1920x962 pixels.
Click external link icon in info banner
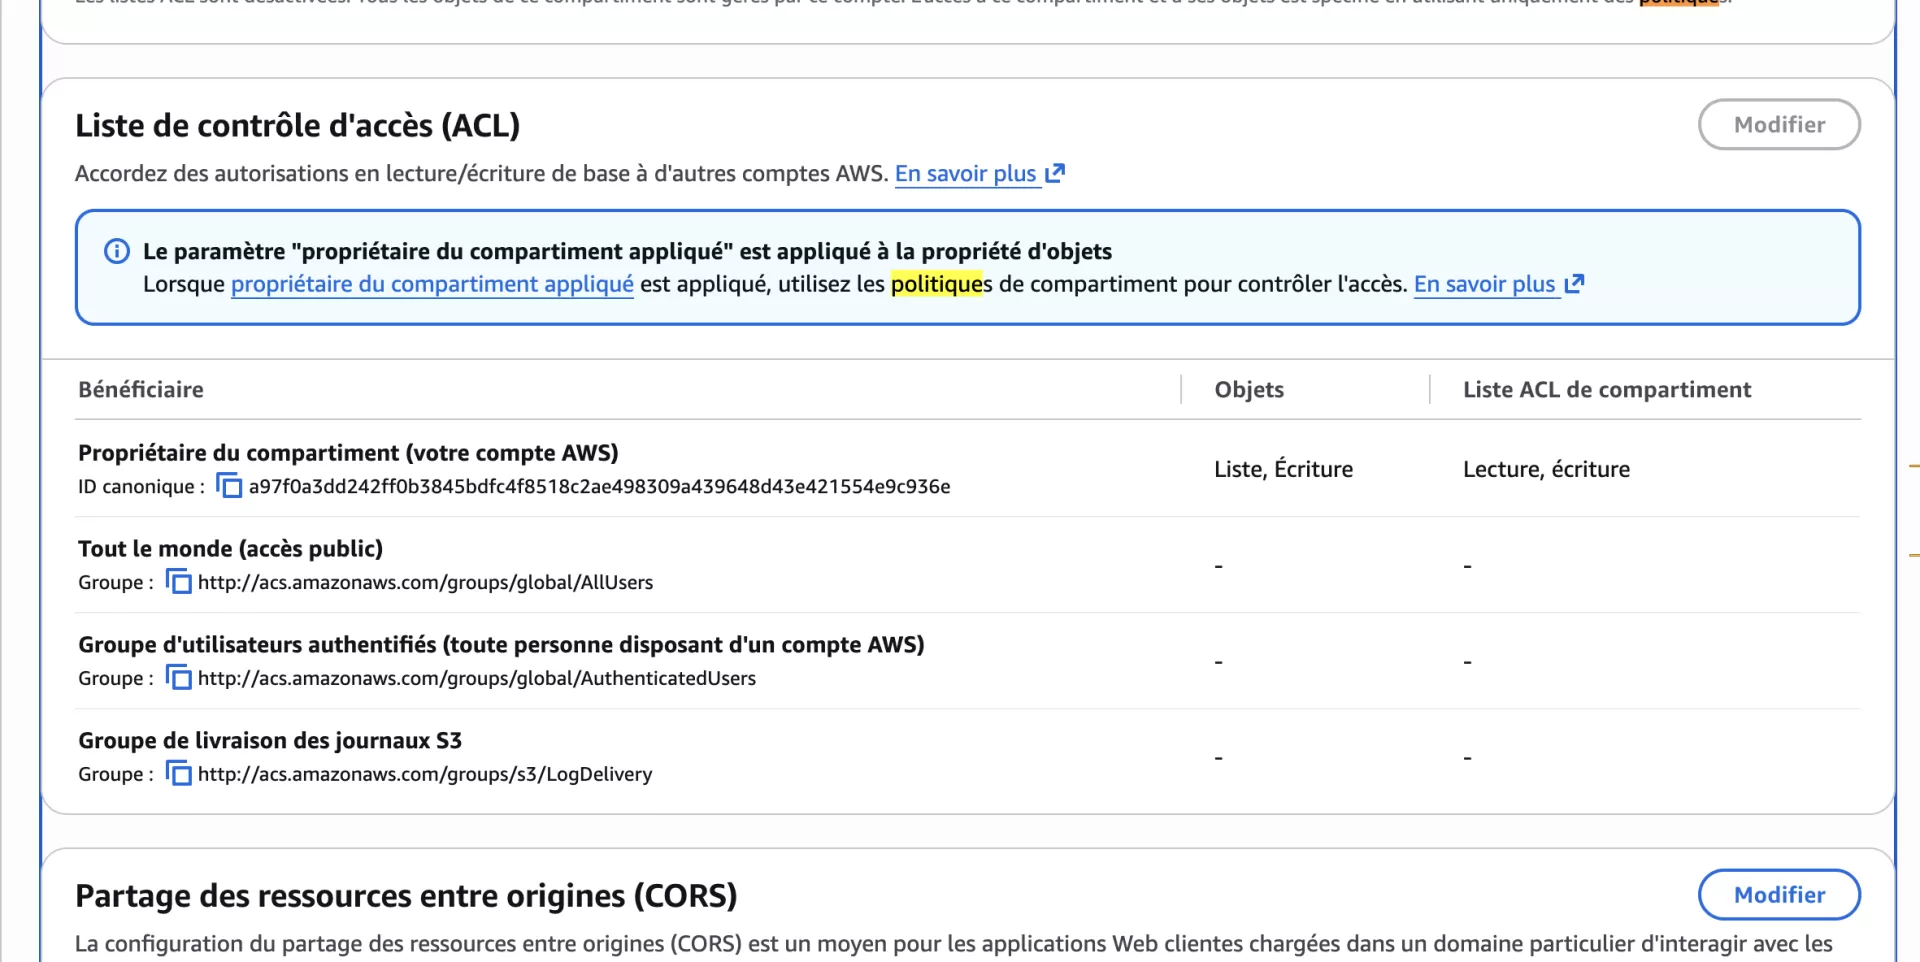1574,284
